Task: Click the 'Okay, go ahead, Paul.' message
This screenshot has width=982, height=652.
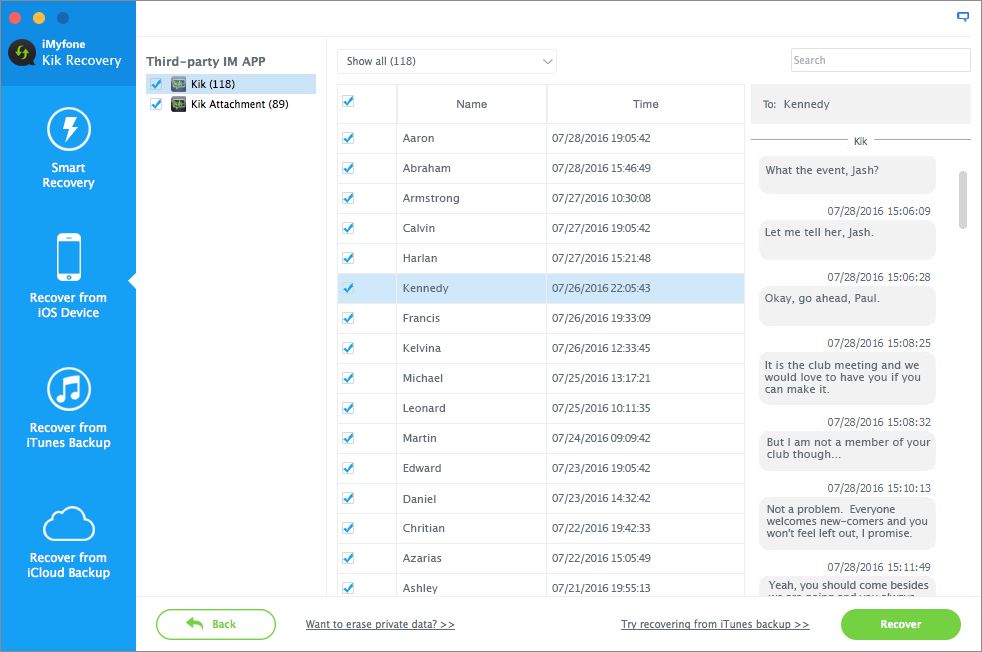Action: pyautogui.click(x=847, y=306)
